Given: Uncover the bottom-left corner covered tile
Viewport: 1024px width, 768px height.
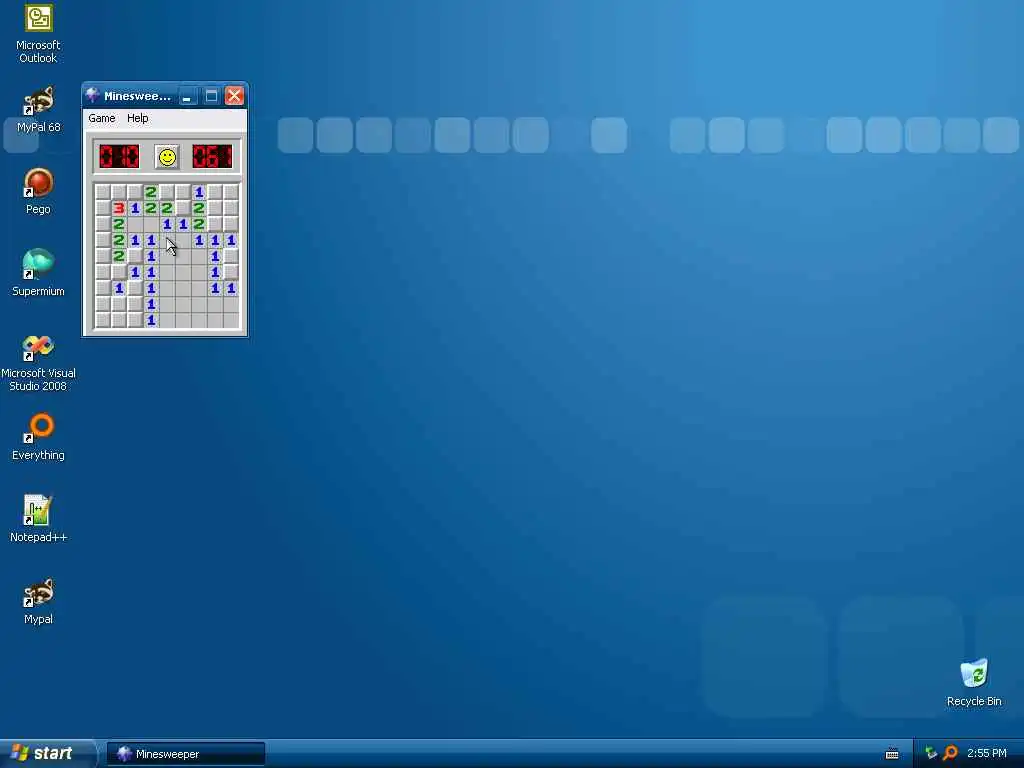Looking at the screenshot, I should coord(103,320).
